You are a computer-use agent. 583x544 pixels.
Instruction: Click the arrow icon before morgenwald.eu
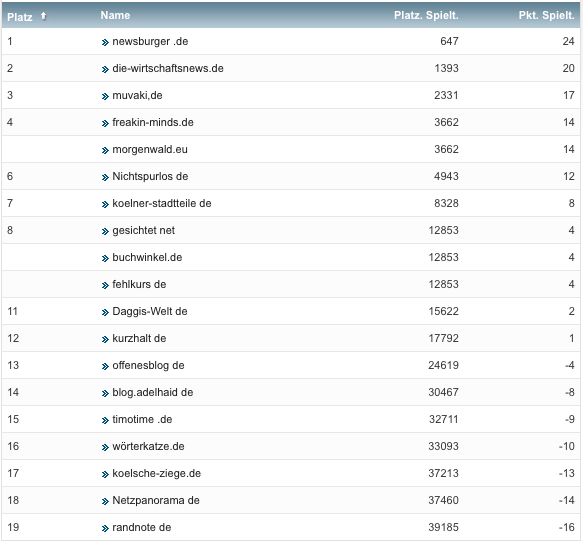105,151
